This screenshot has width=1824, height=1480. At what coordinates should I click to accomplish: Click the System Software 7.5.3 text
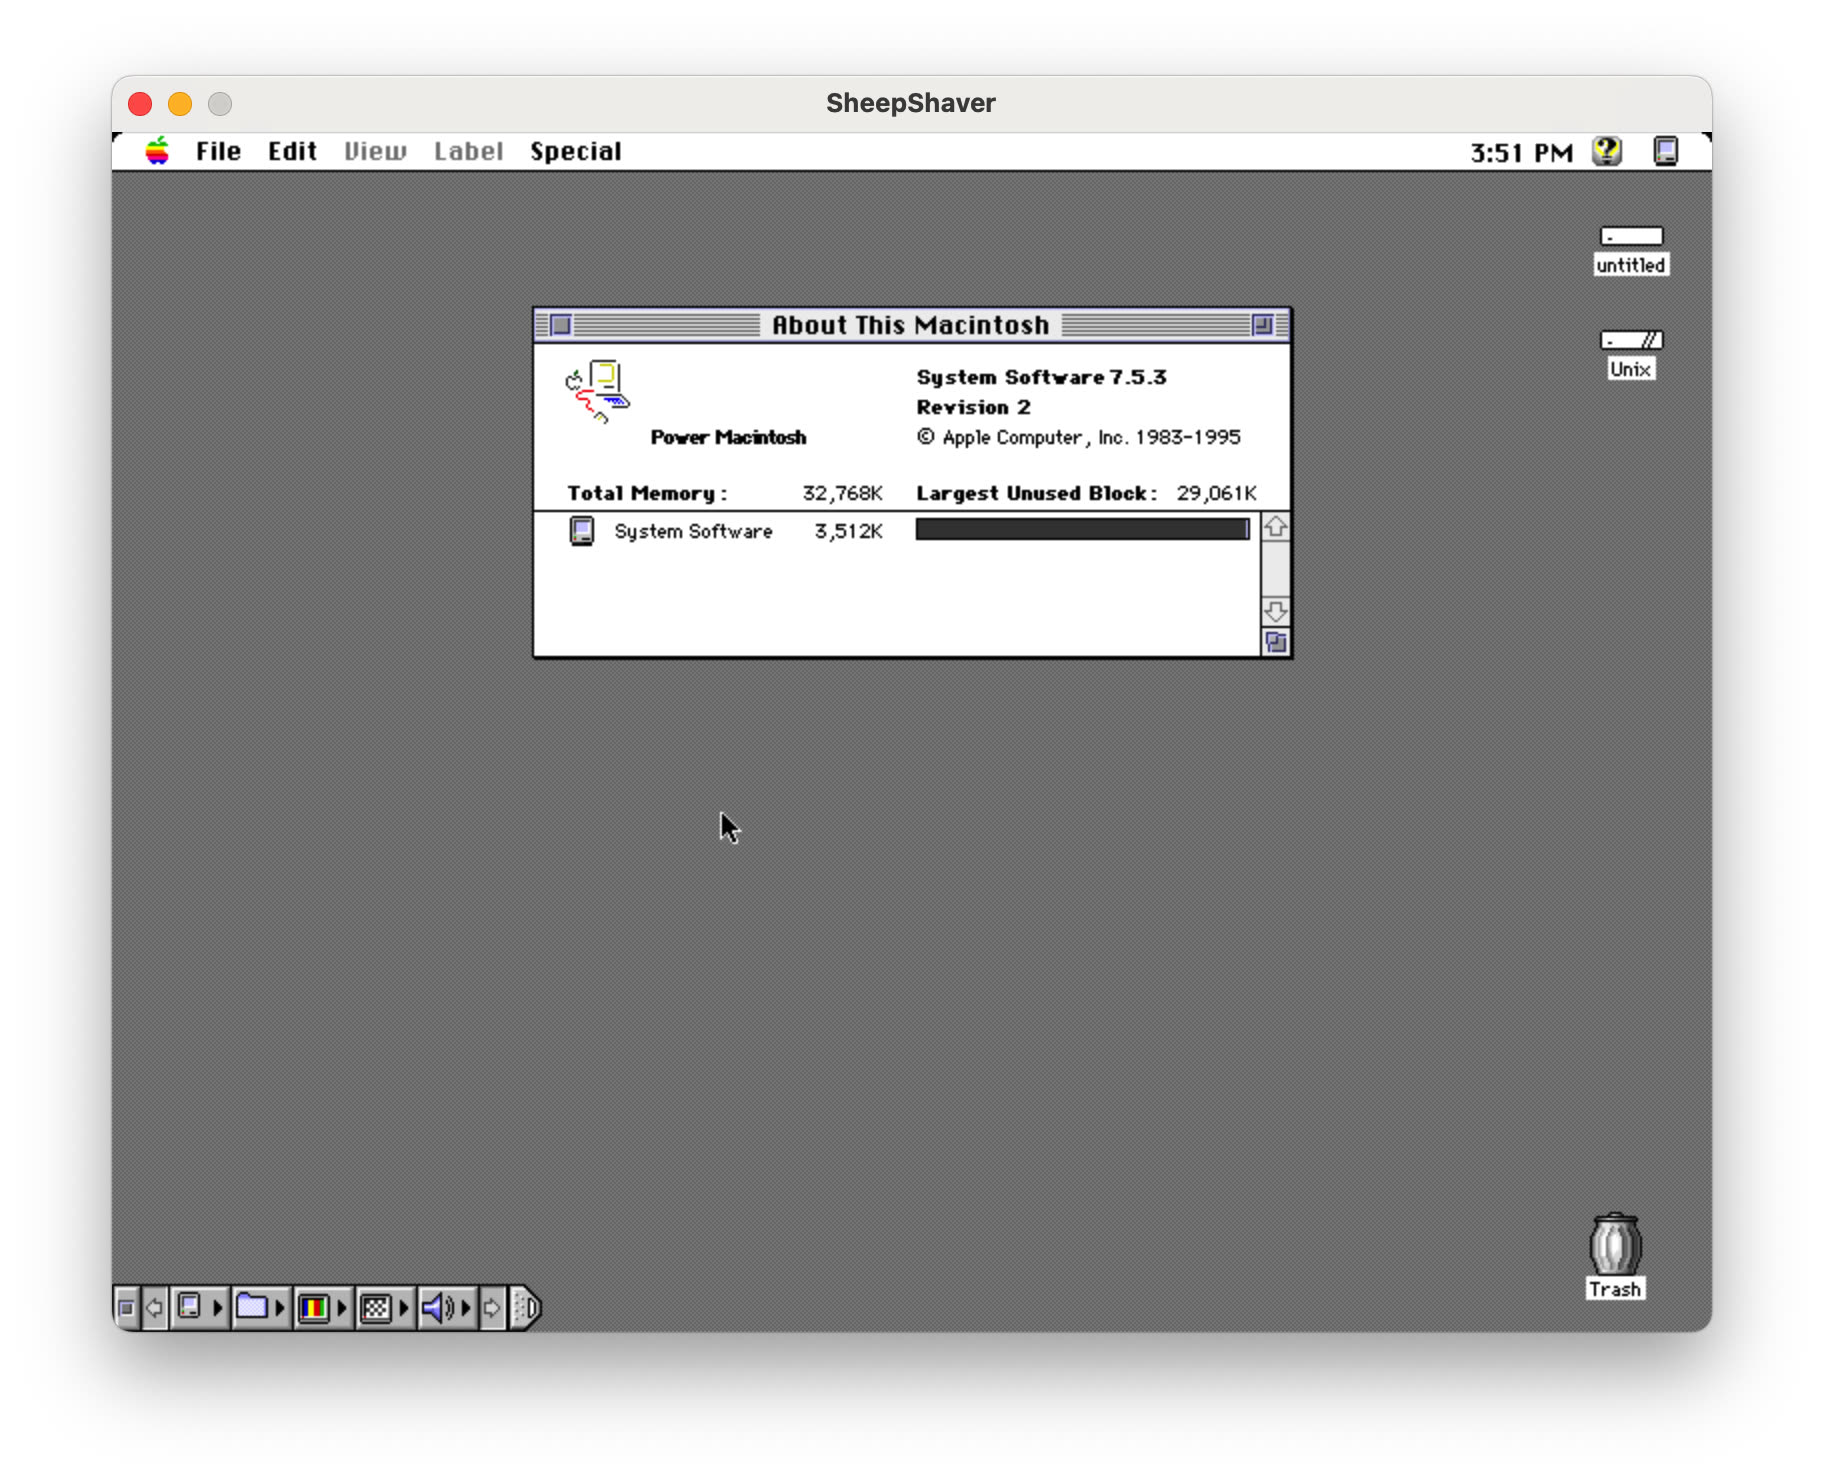point(1041,377)
